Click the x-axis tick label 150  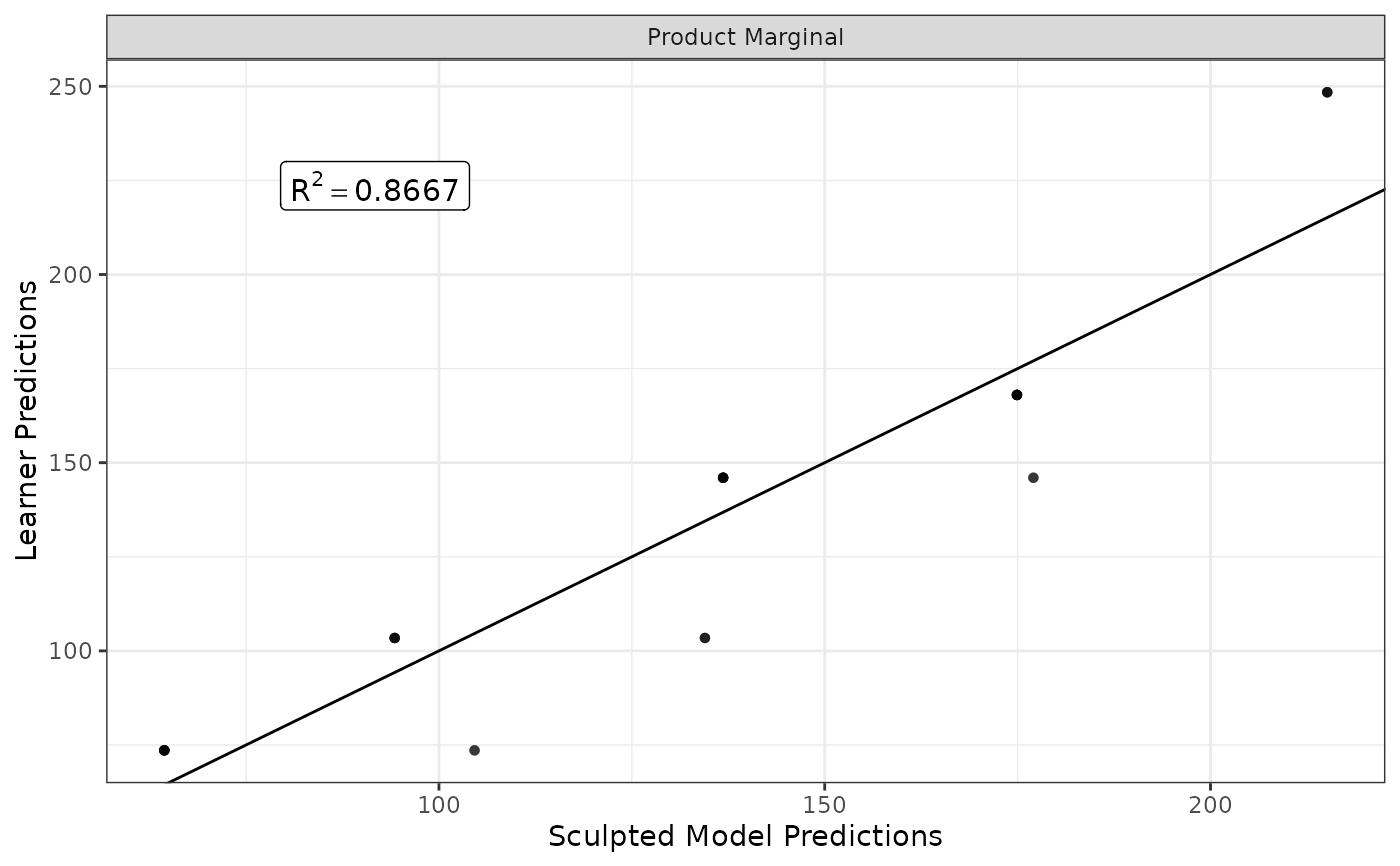point(824,803)
